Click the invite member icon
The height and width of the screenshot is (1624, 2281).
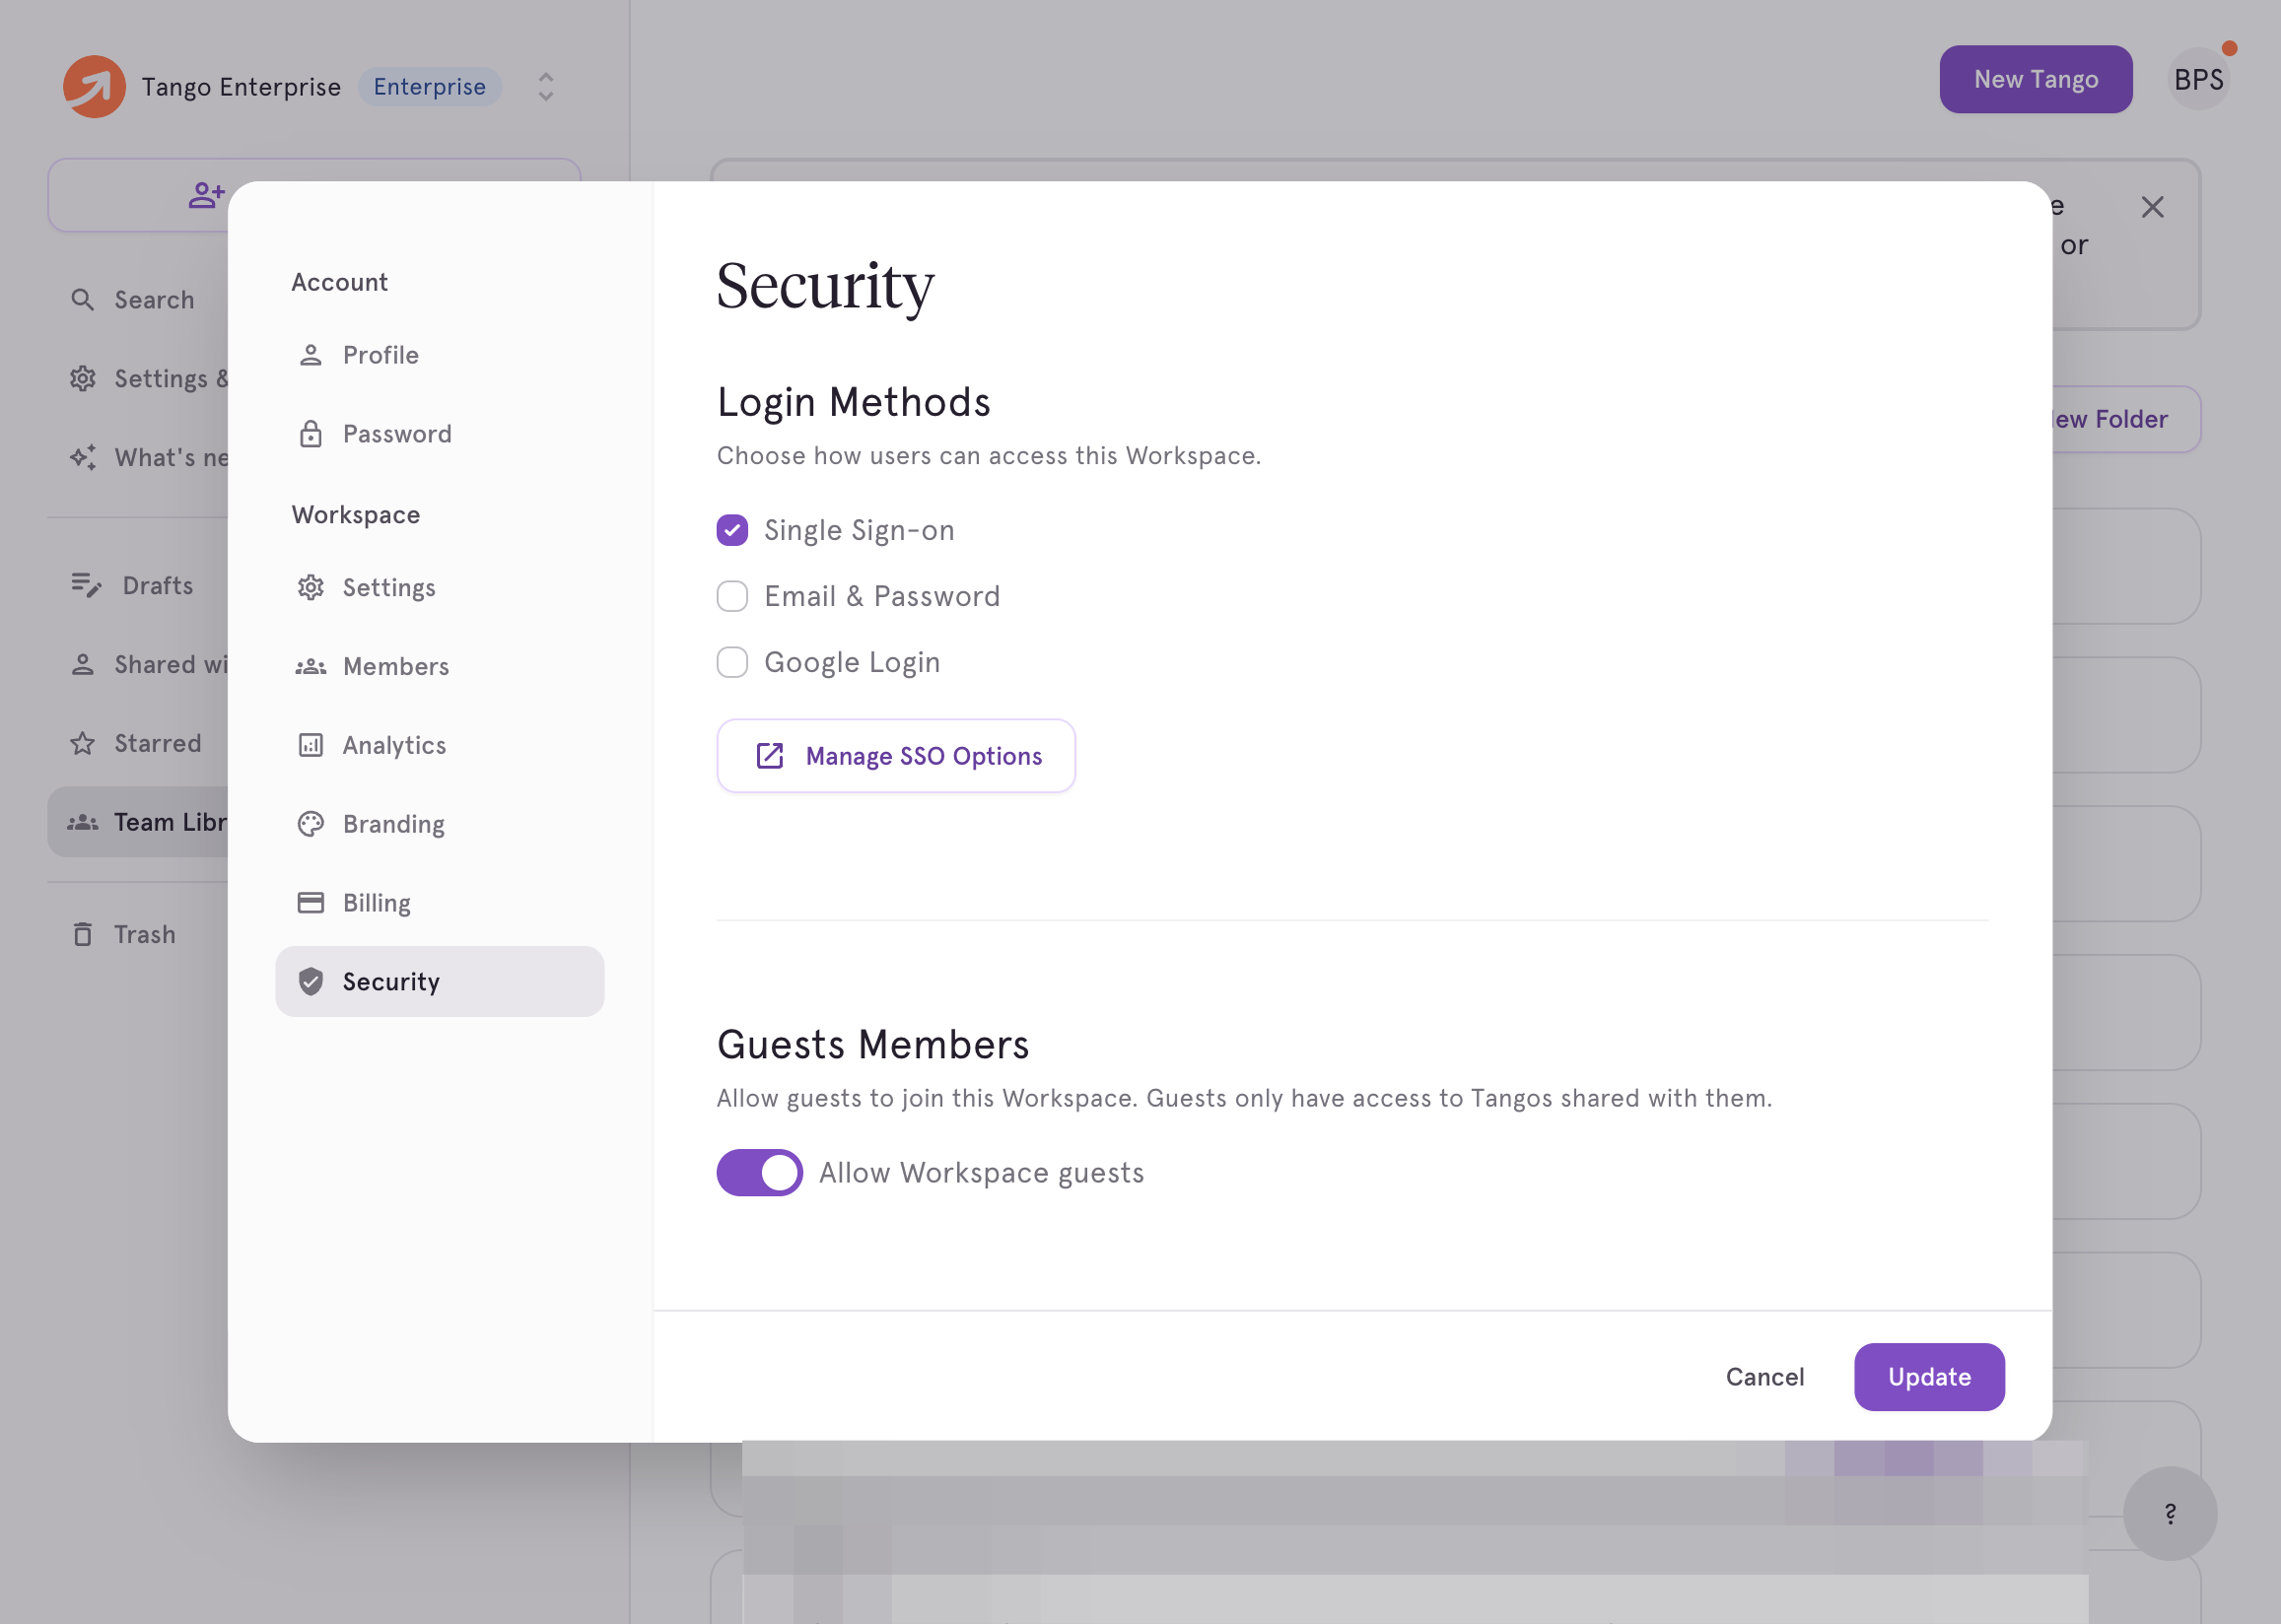207,195
